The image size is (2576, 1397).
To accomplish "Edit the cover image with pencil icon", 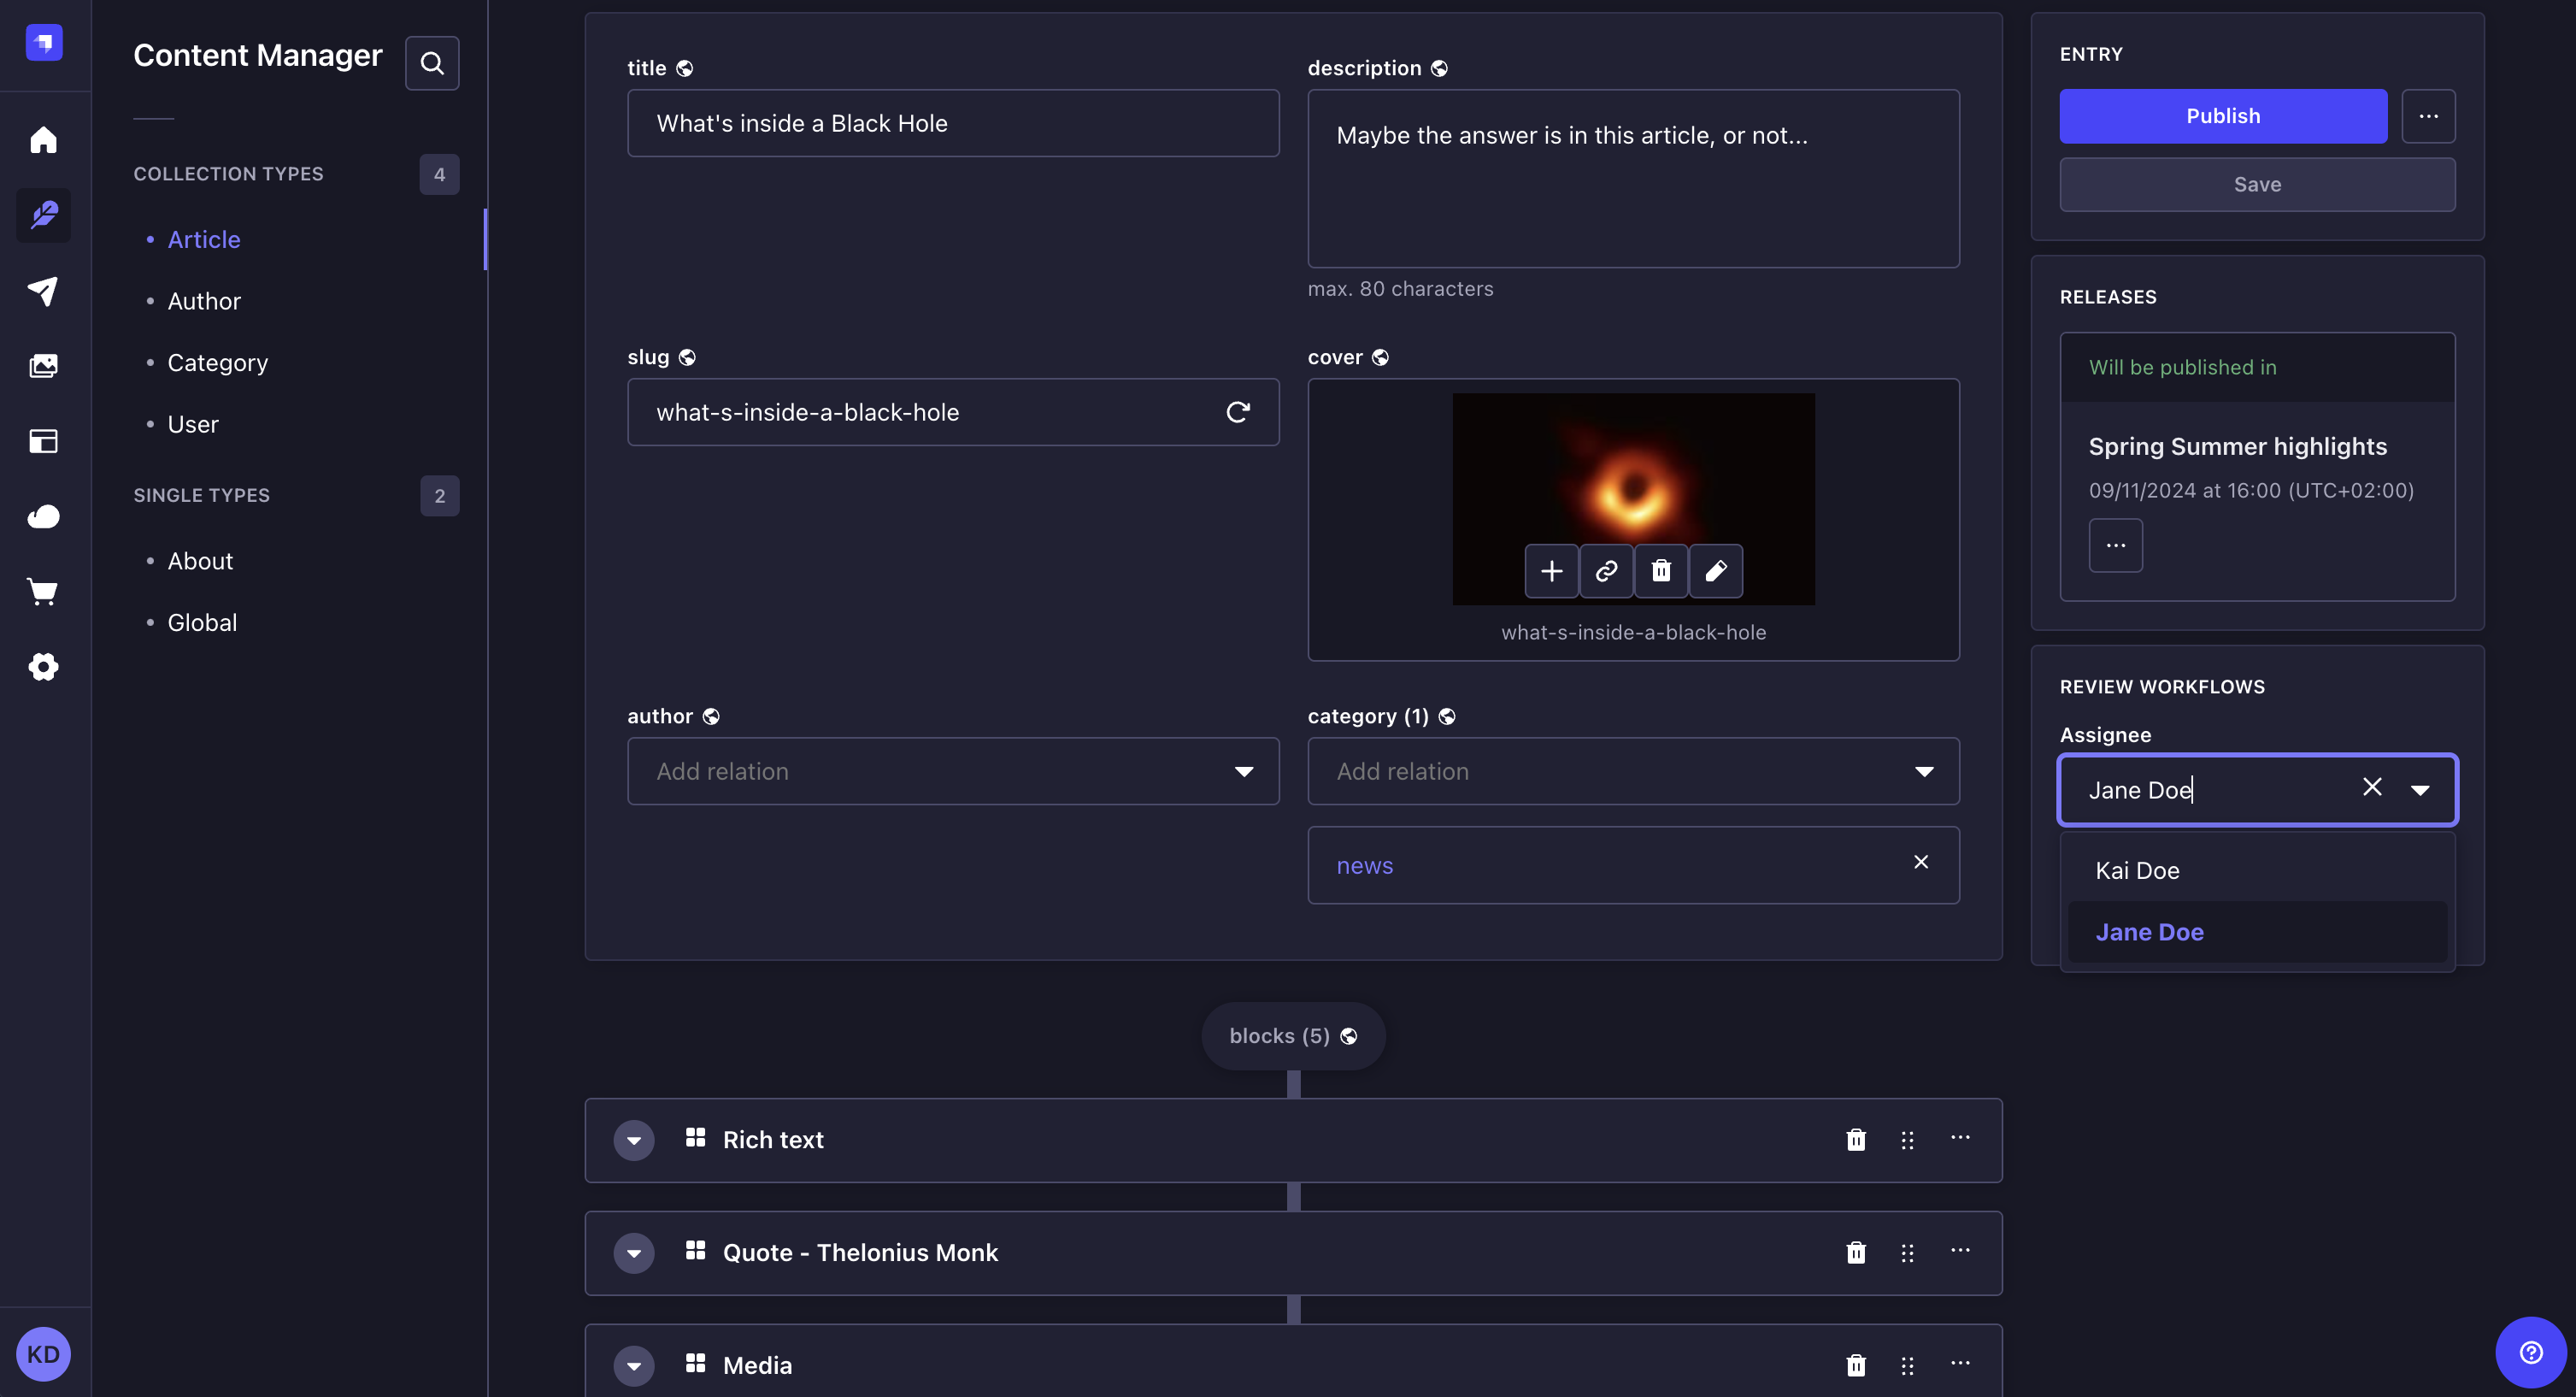I will pyautogui.click(x=1716, y=570).
